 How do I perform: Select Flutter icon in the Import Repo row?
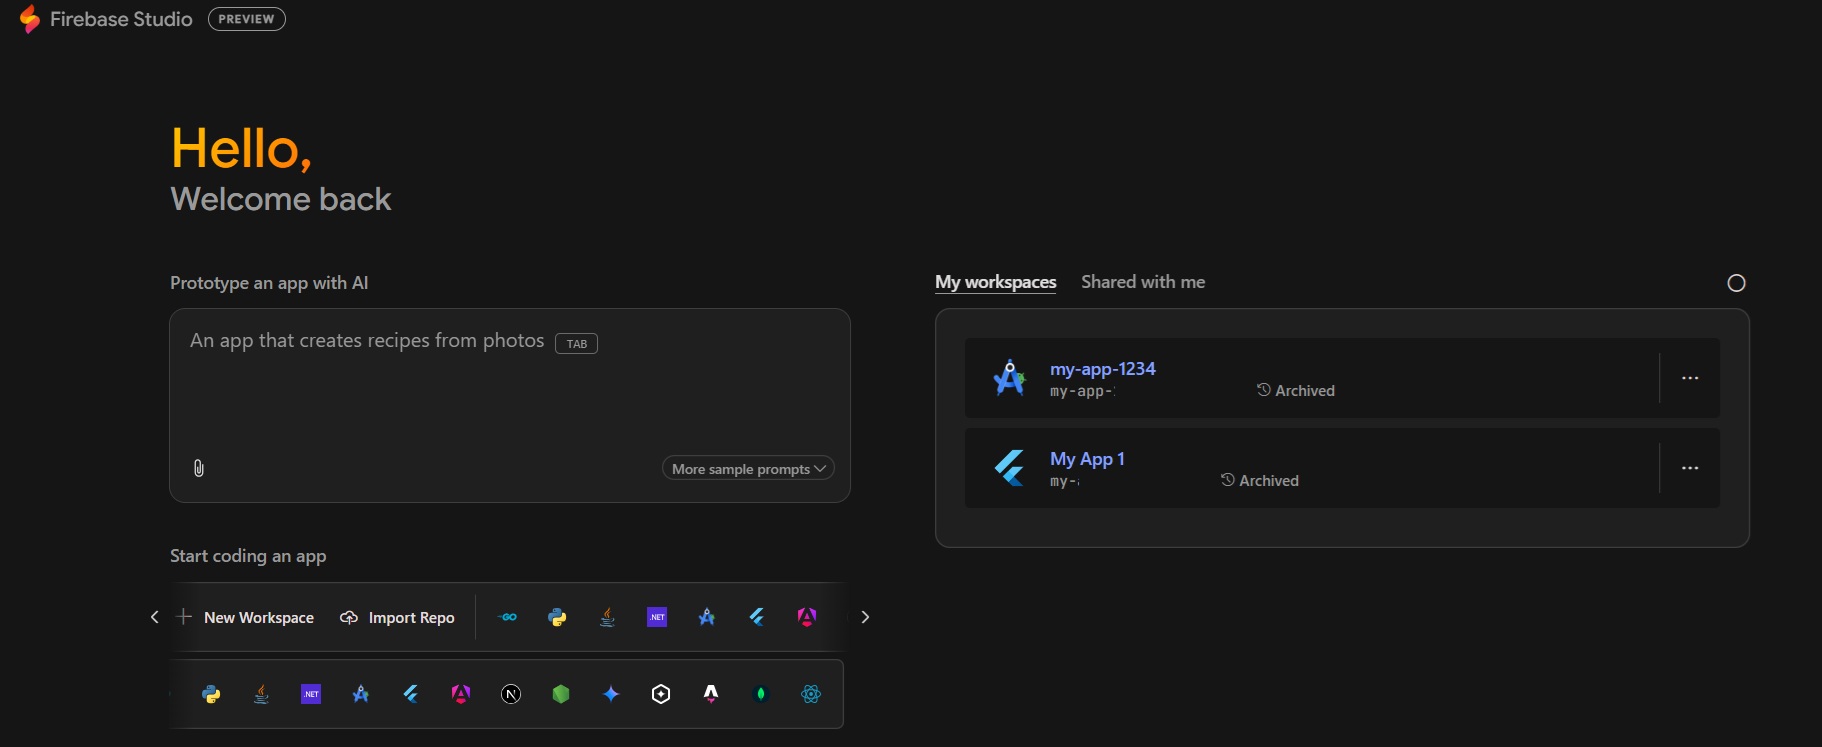[x=757, y=617]
